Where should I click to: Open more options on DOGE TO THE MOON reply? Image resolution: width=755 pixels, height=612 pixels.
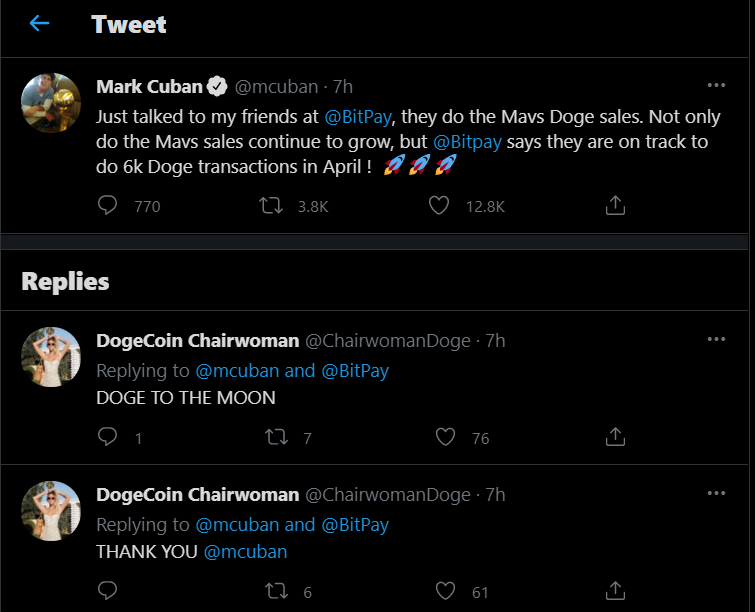(716, 340)
